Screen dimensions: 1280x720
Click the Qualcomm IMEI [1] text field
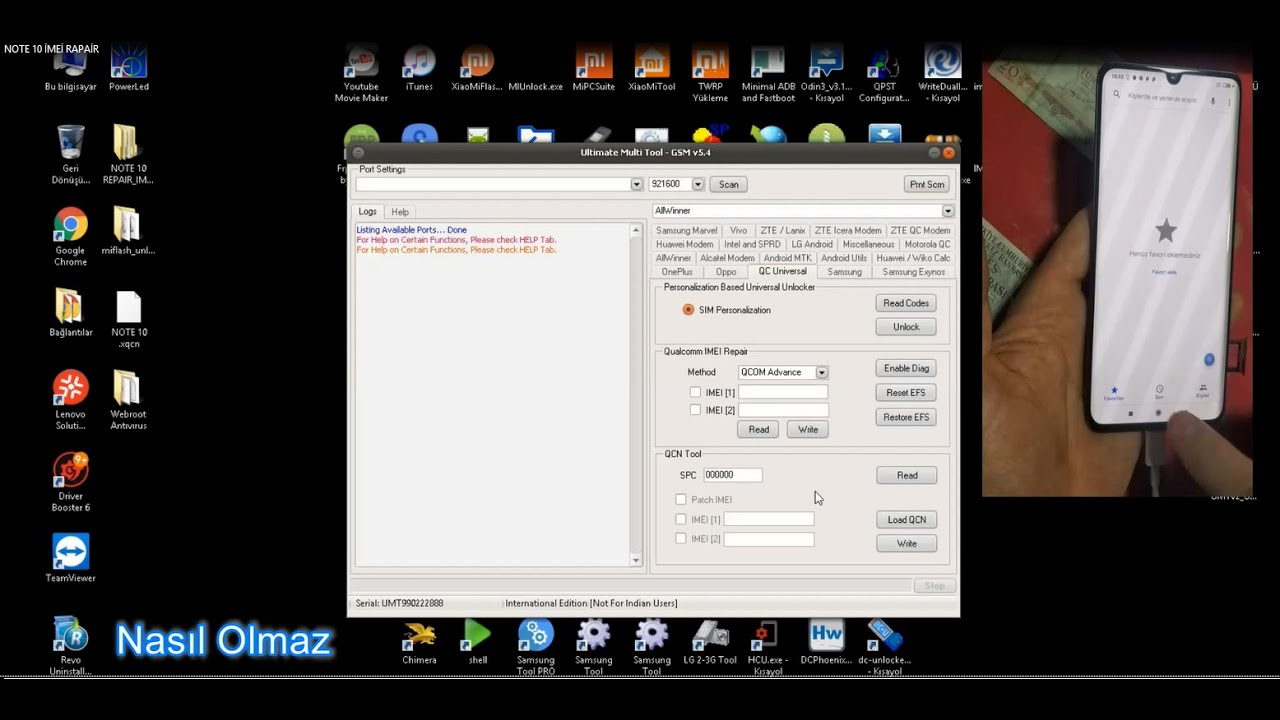click(783, 392)
